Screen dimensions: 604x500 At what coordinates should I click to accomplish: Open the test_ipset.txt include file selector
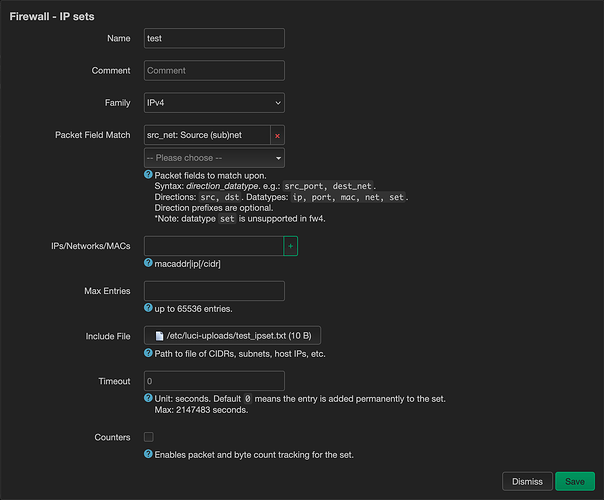coord(232,336)
